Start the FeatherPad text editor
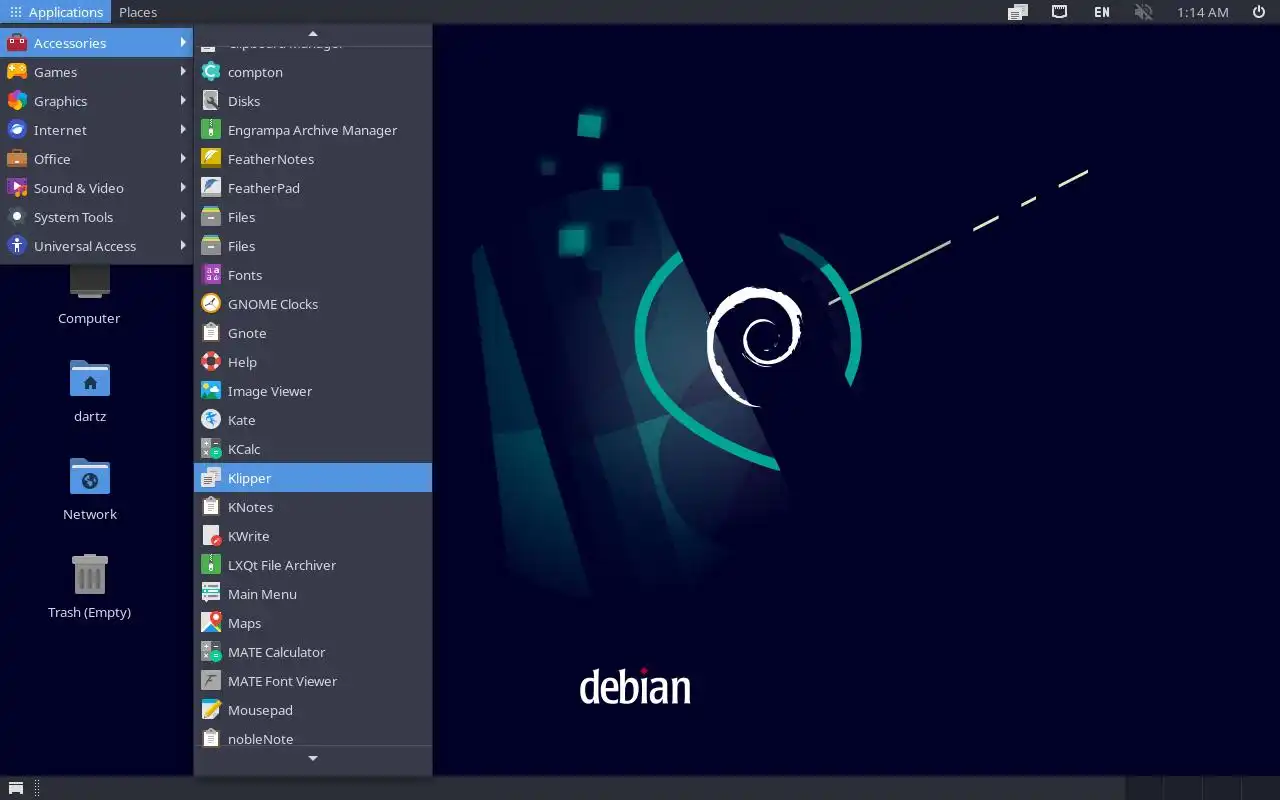The height and width of the screenshot is (800, 1280). pos(313,188)
